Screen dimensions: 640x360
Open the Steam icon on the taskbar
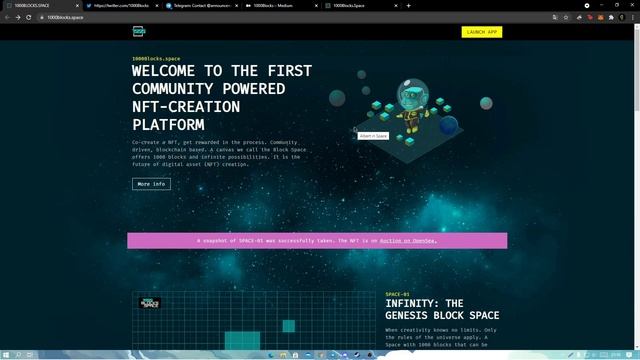tap(357, 355)
